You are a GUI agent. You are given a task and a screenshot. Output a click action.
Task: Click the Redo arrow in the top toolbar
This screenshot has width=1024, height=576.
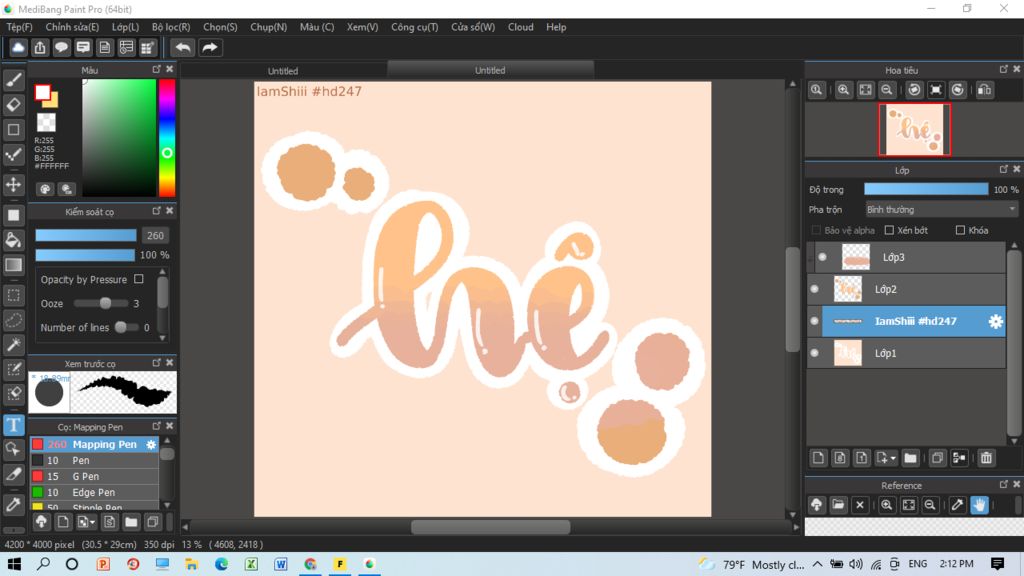click(210, 48)
